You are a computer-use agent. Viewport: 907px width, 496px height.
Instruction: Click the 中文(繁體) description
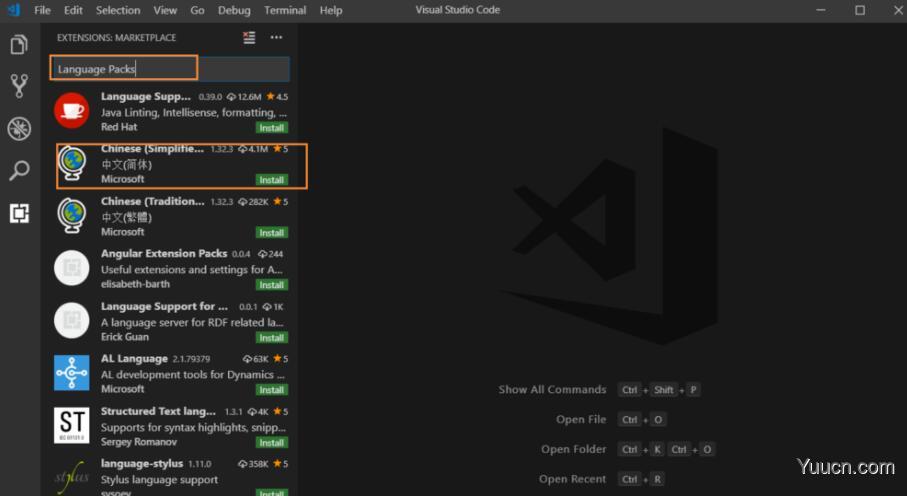[x=127, y=218]
